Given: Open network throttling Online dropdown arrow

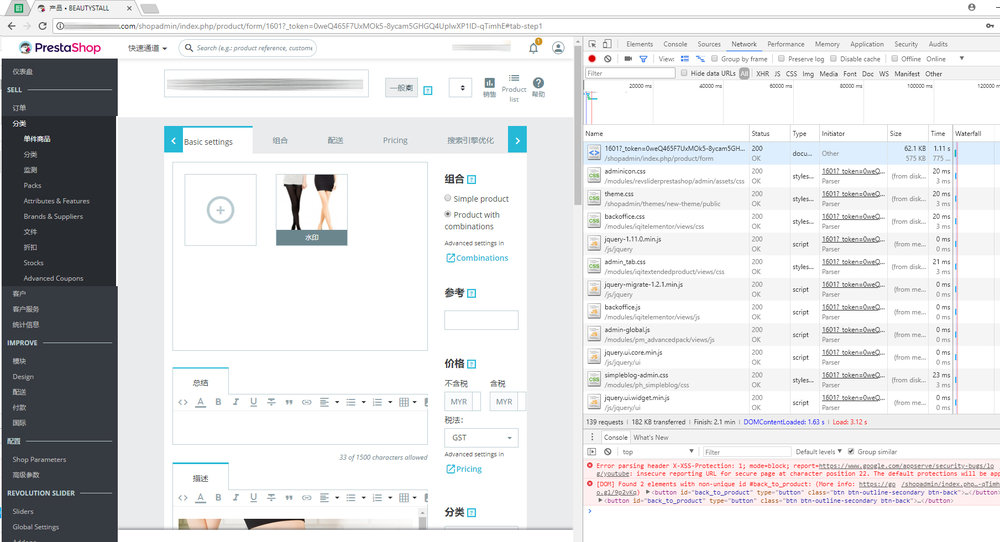Looking at the screenshot, I should [x=962, y=59].
